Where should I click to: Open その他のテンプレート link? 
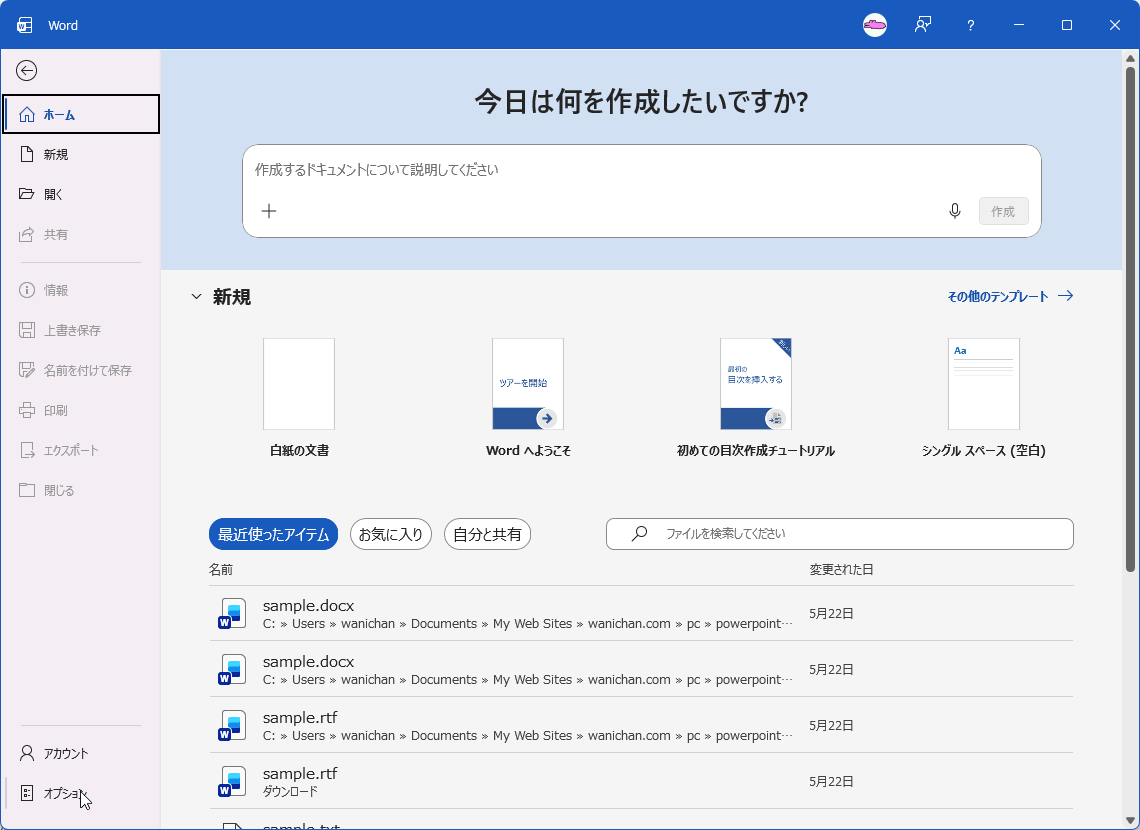point(1010,297)
